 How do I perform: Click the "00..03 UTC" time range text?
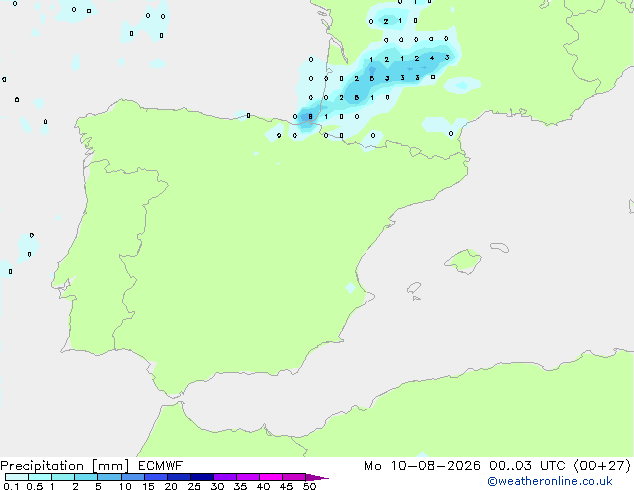(527, 466)
